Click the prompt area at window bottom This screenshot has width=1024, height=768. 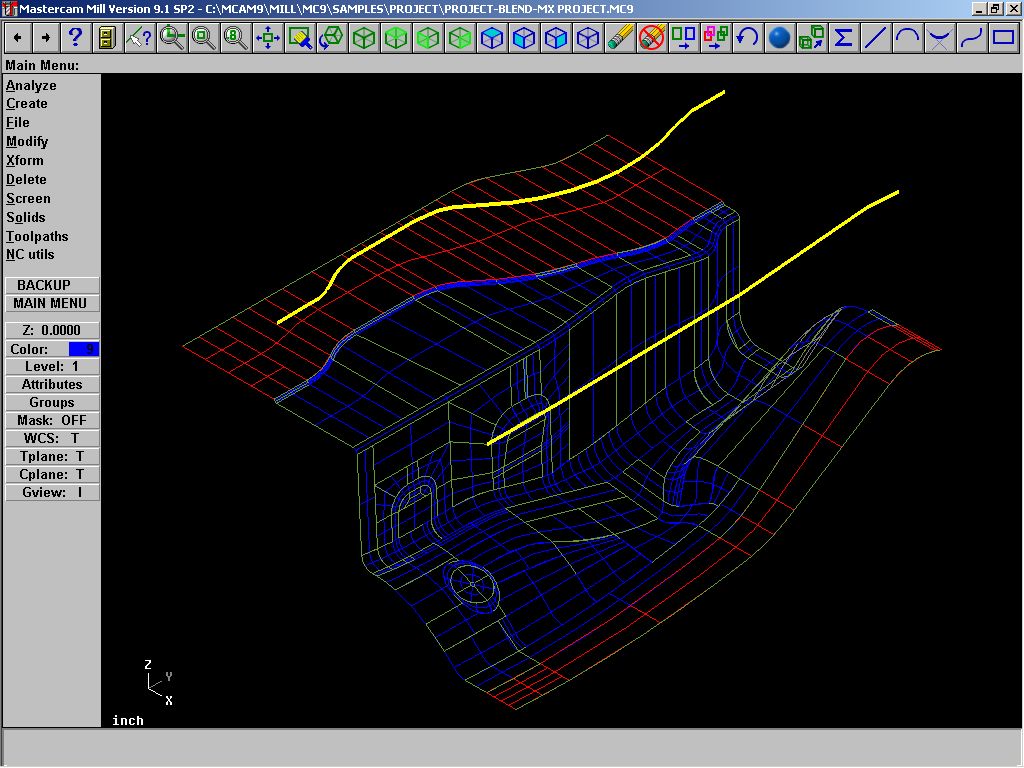pos(512,747)
